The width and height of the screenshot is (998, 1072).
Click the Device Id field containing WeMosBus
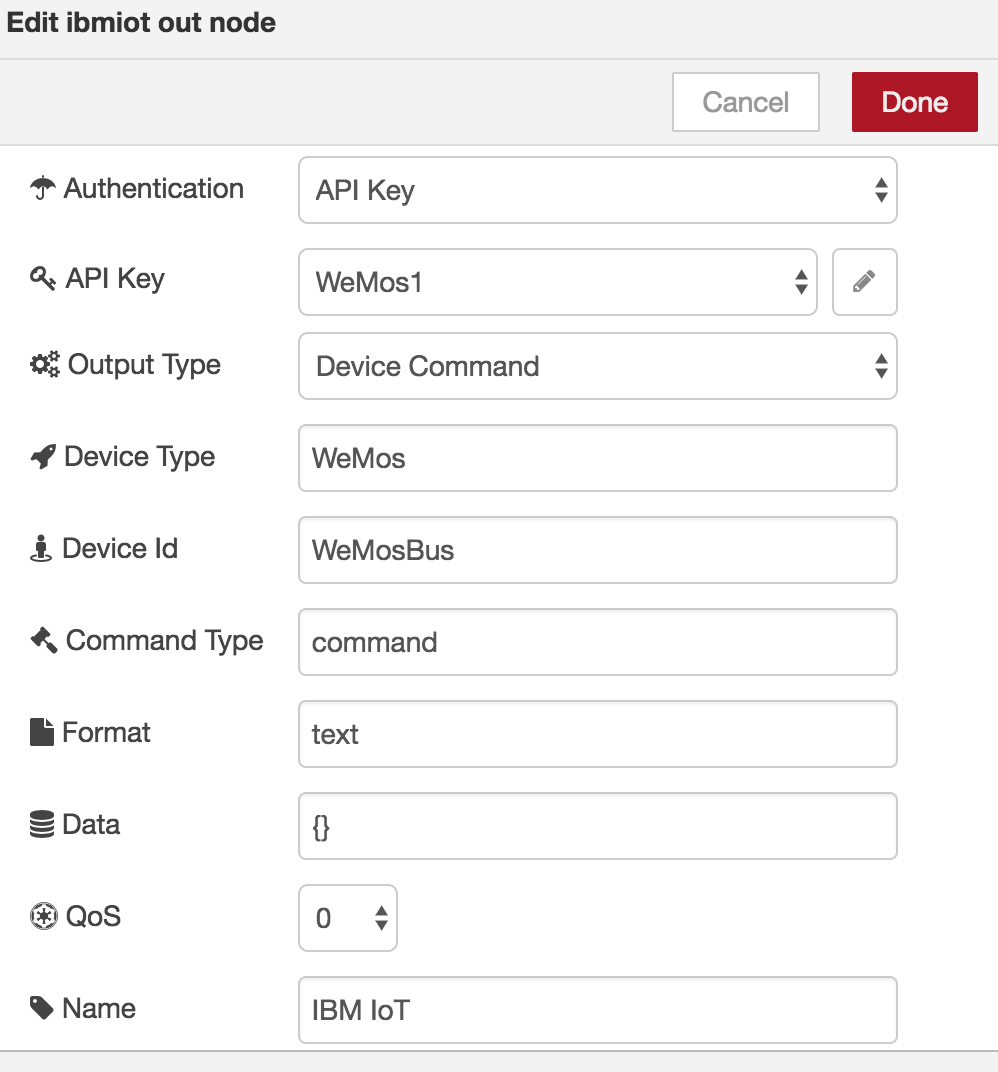click(597, 550)
